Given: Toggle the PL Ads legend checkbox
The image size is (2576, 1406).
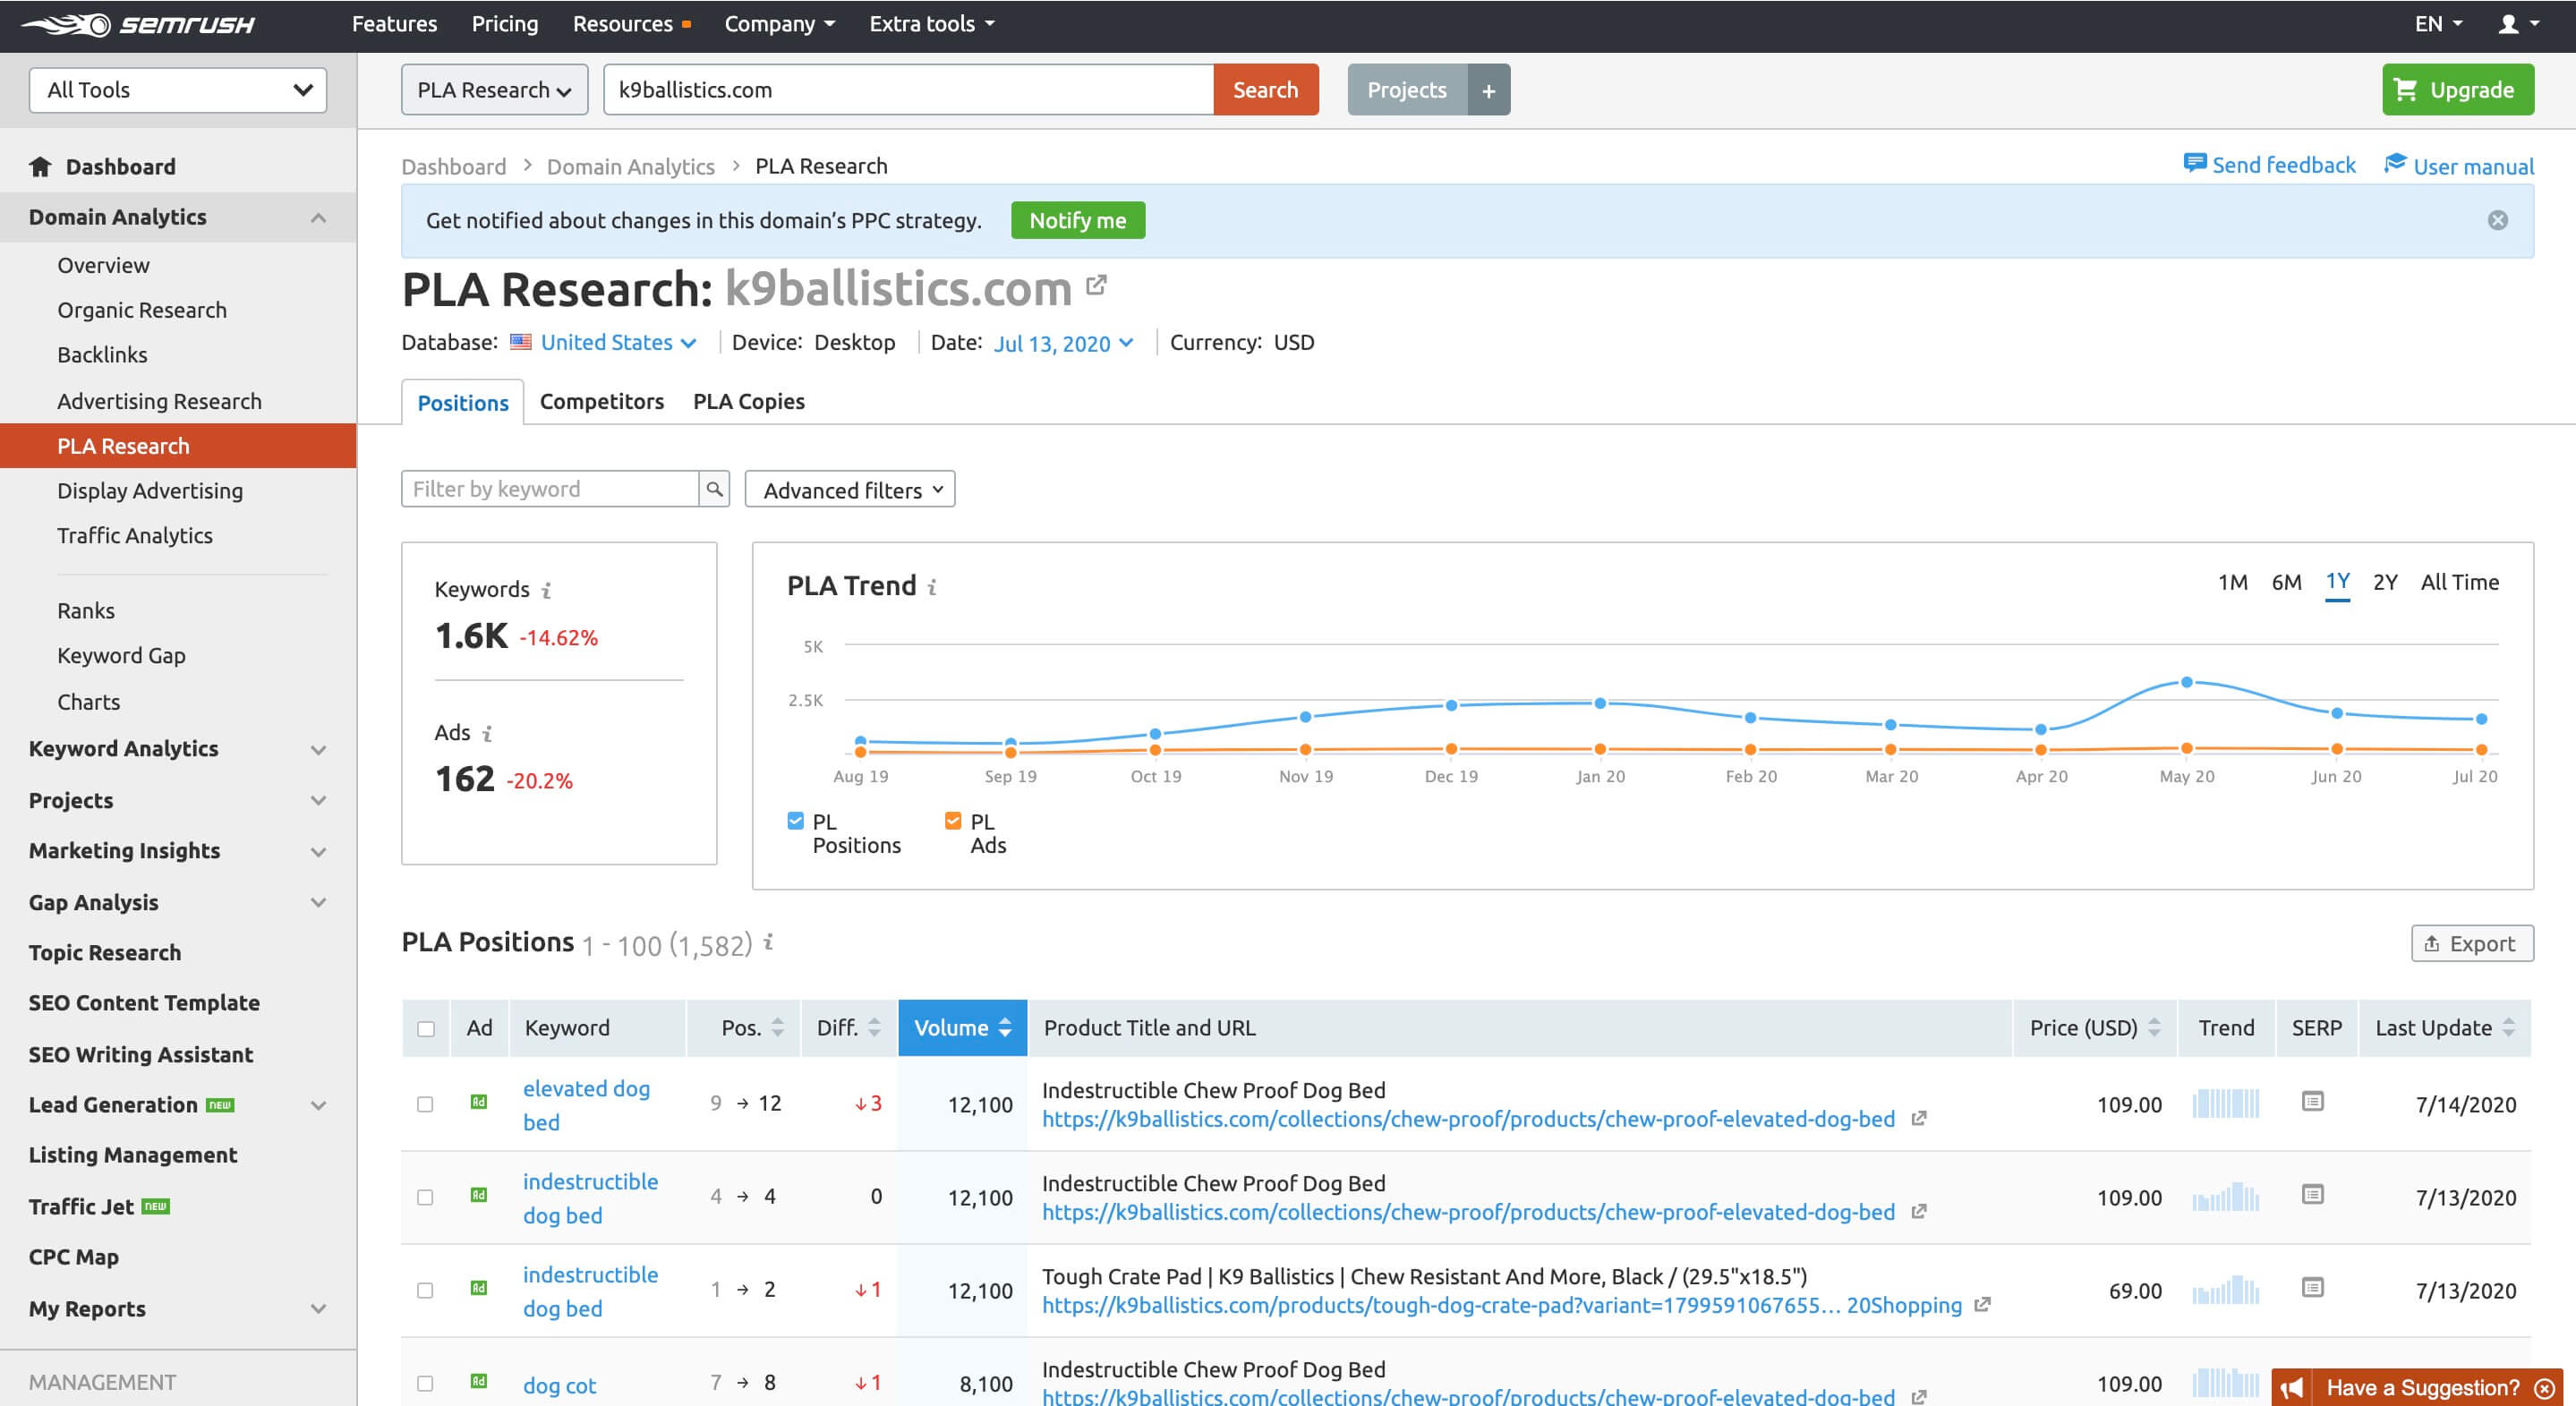Looking at the screenshot, I should coord(953,821).
